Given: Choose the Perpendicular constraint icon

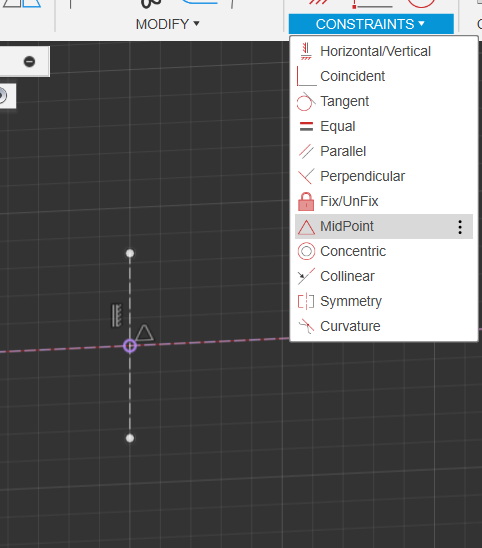Looking at the screenshot, I should click(306, 176).
